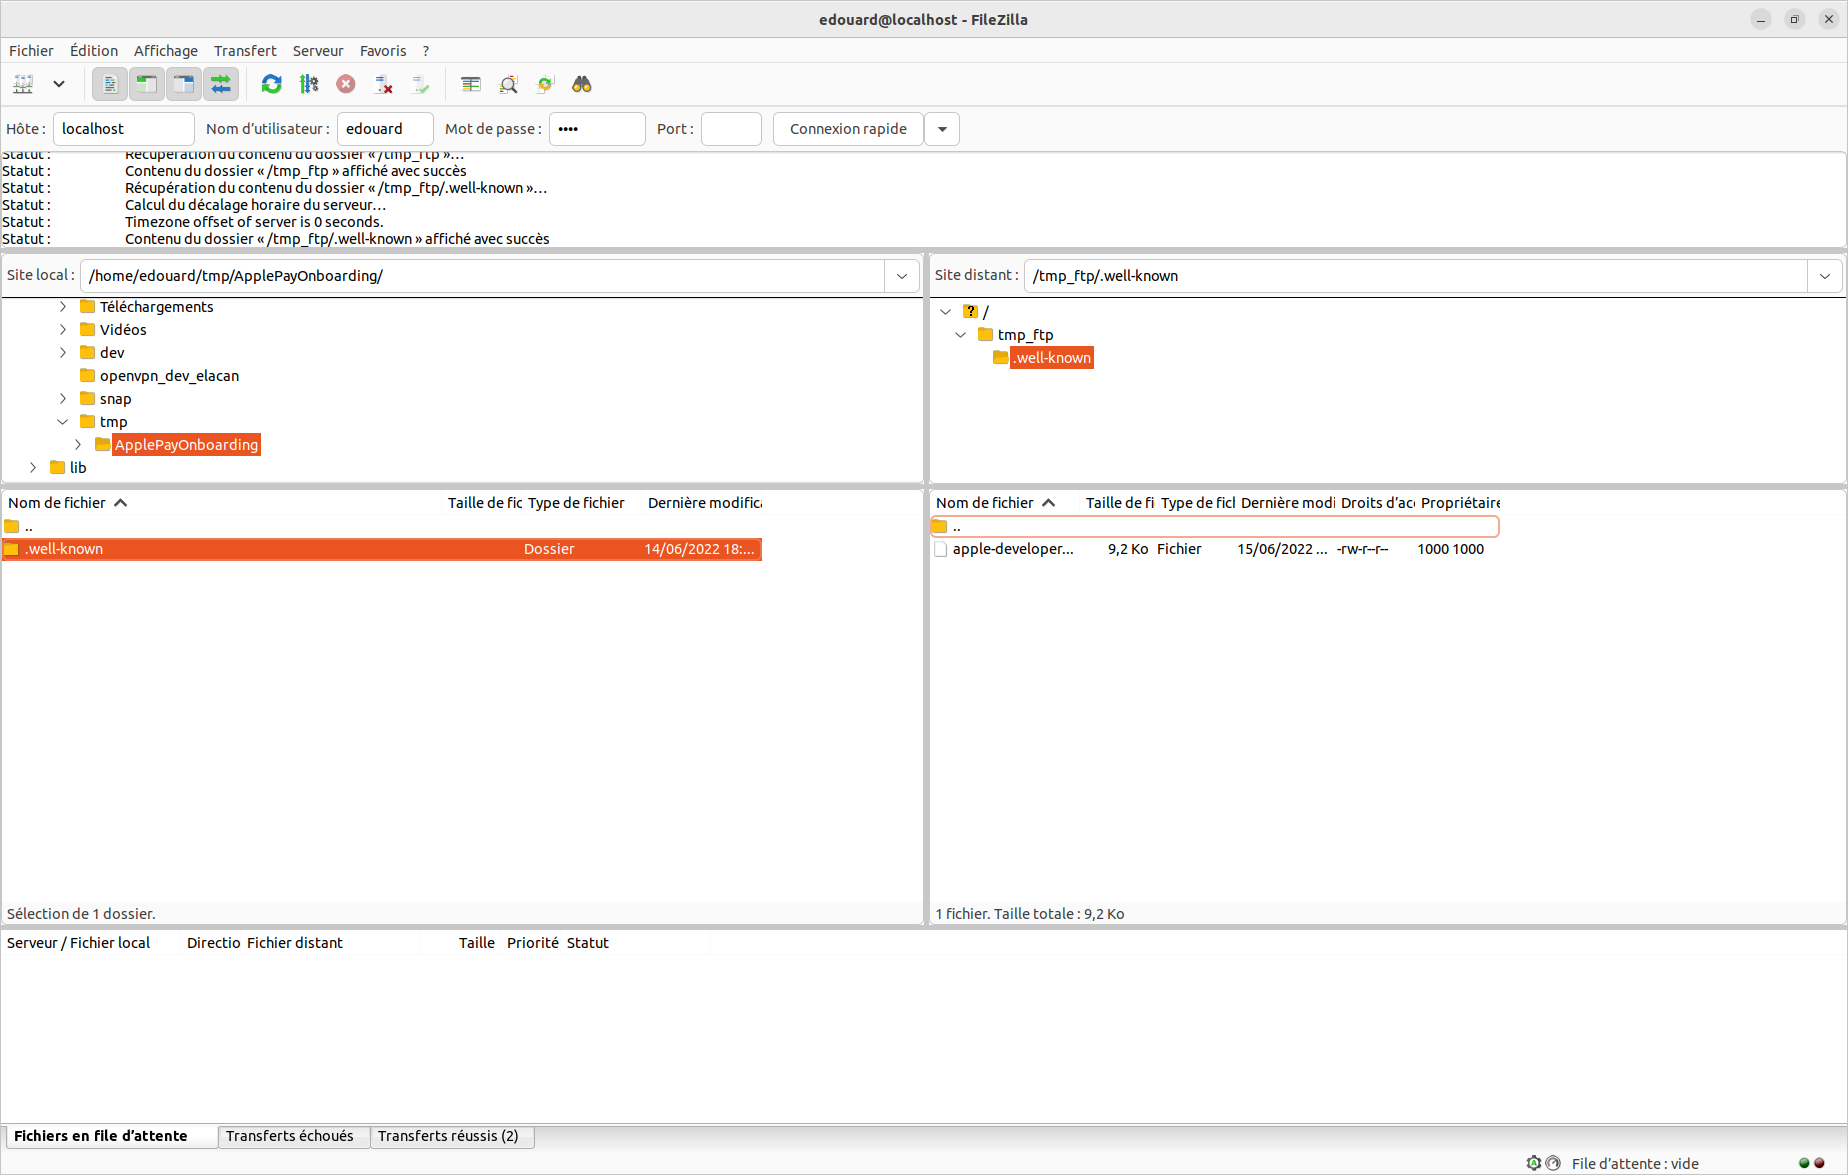
Task: Expand the dev folder
Action: 63,353
